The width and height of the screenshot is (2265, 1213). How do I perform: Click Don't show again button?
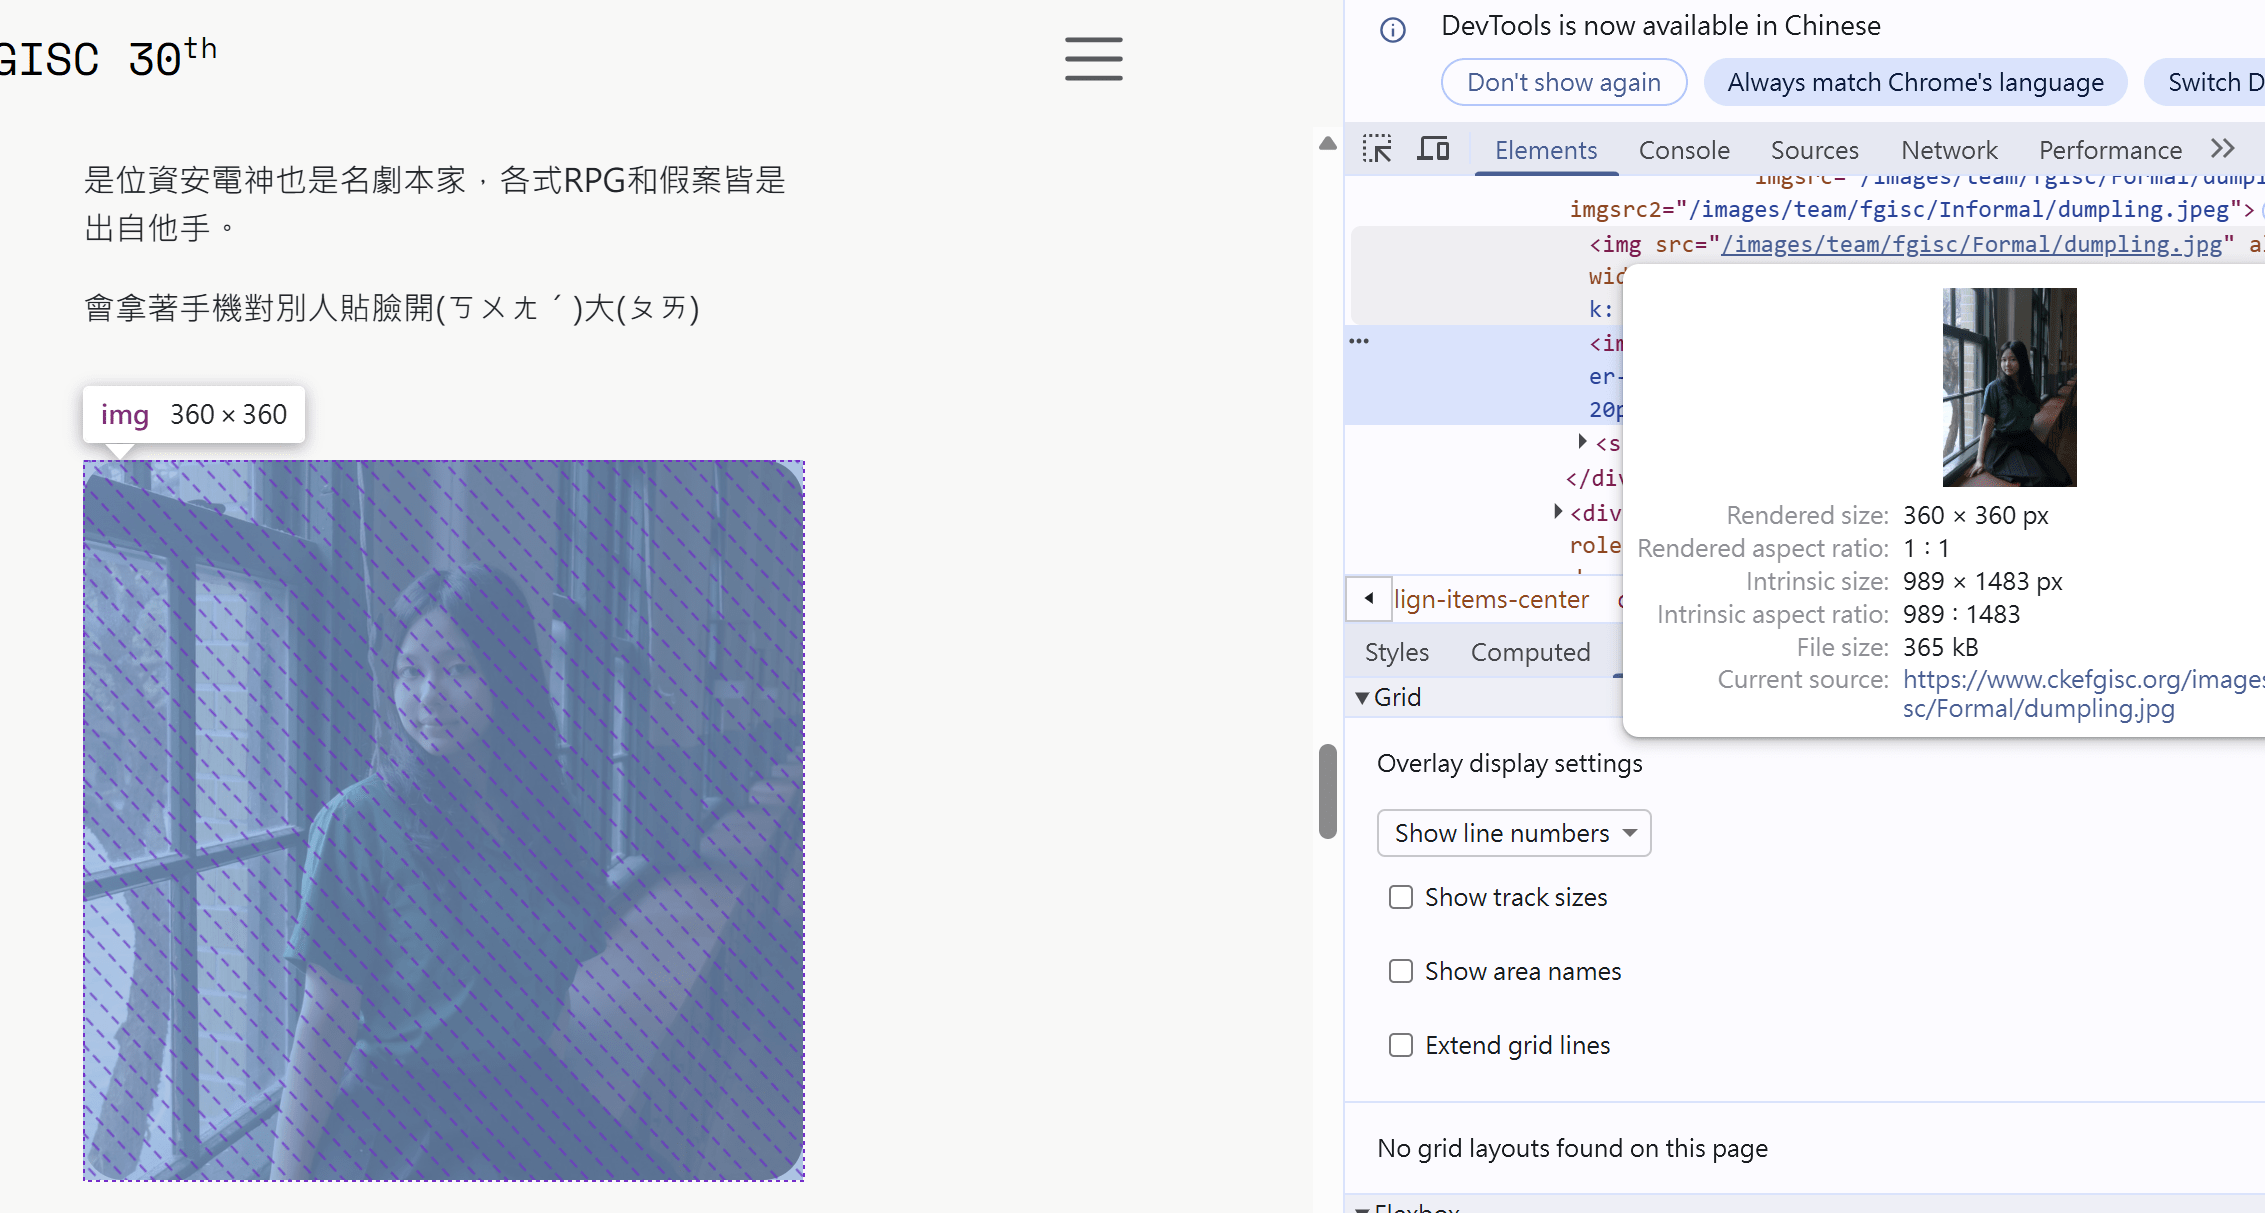(1563, 82)
